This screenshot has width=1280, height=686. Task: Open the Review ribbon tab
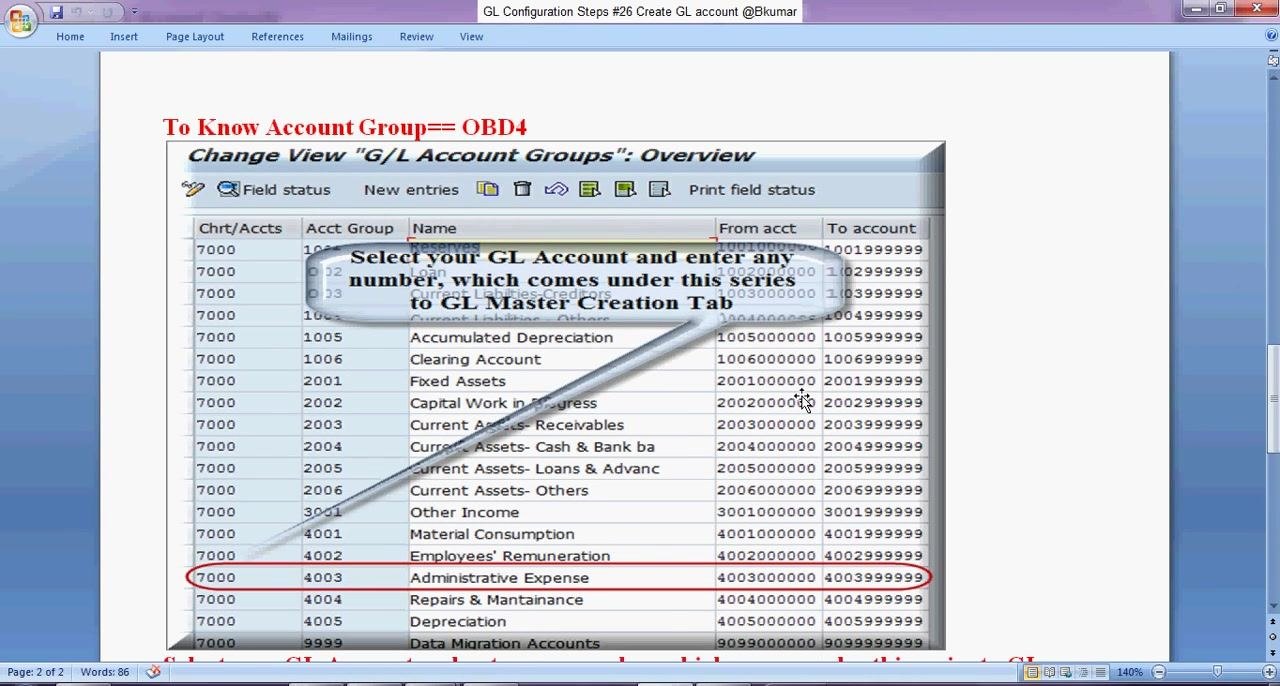point(416,37)
